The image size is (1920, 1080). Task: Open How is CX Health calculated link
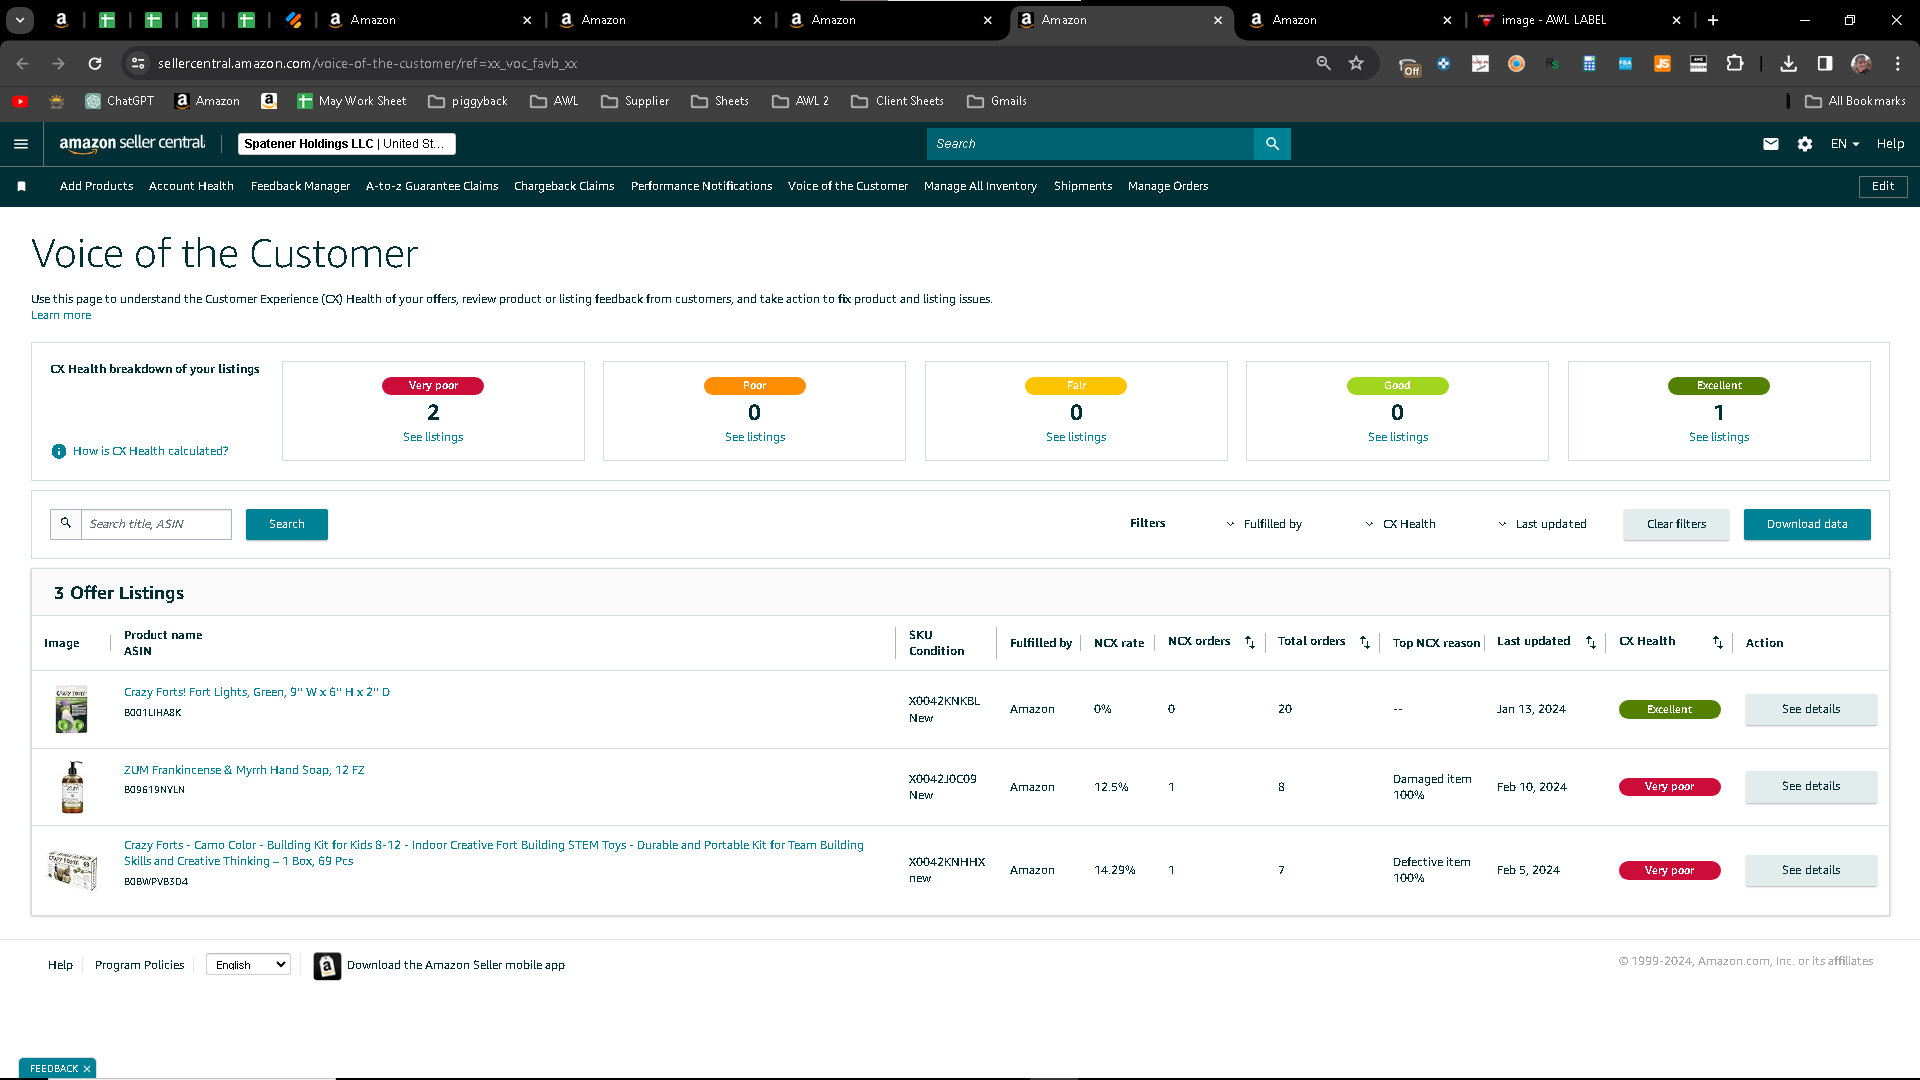[x=150, y=451]
